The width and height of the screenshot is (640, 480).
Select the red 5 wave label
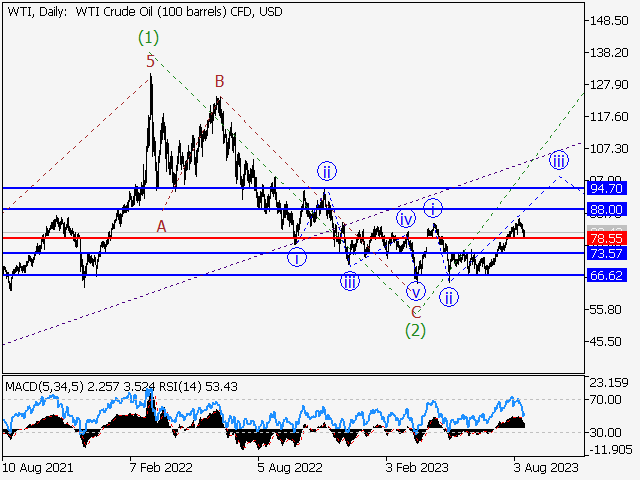click(x=151, y=62)
